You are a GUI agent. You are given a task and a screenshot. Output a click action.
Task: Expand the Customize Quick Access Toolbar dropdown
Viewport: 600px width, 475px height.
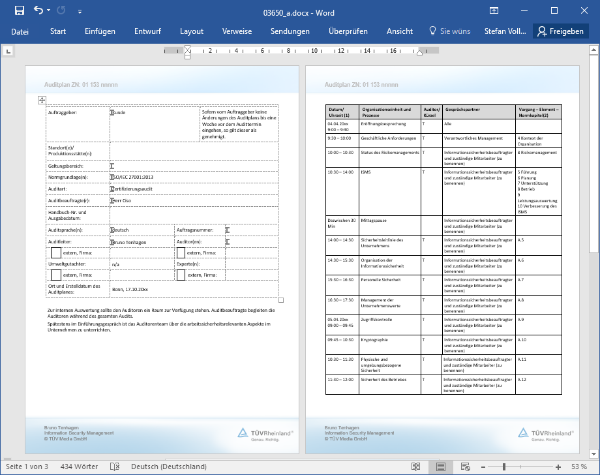tap(81, 10)
